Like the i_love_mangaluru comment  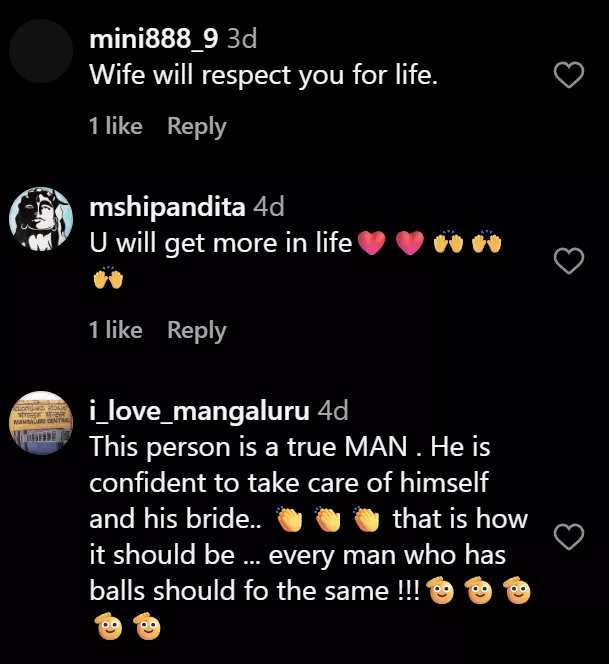click(569, 537)
